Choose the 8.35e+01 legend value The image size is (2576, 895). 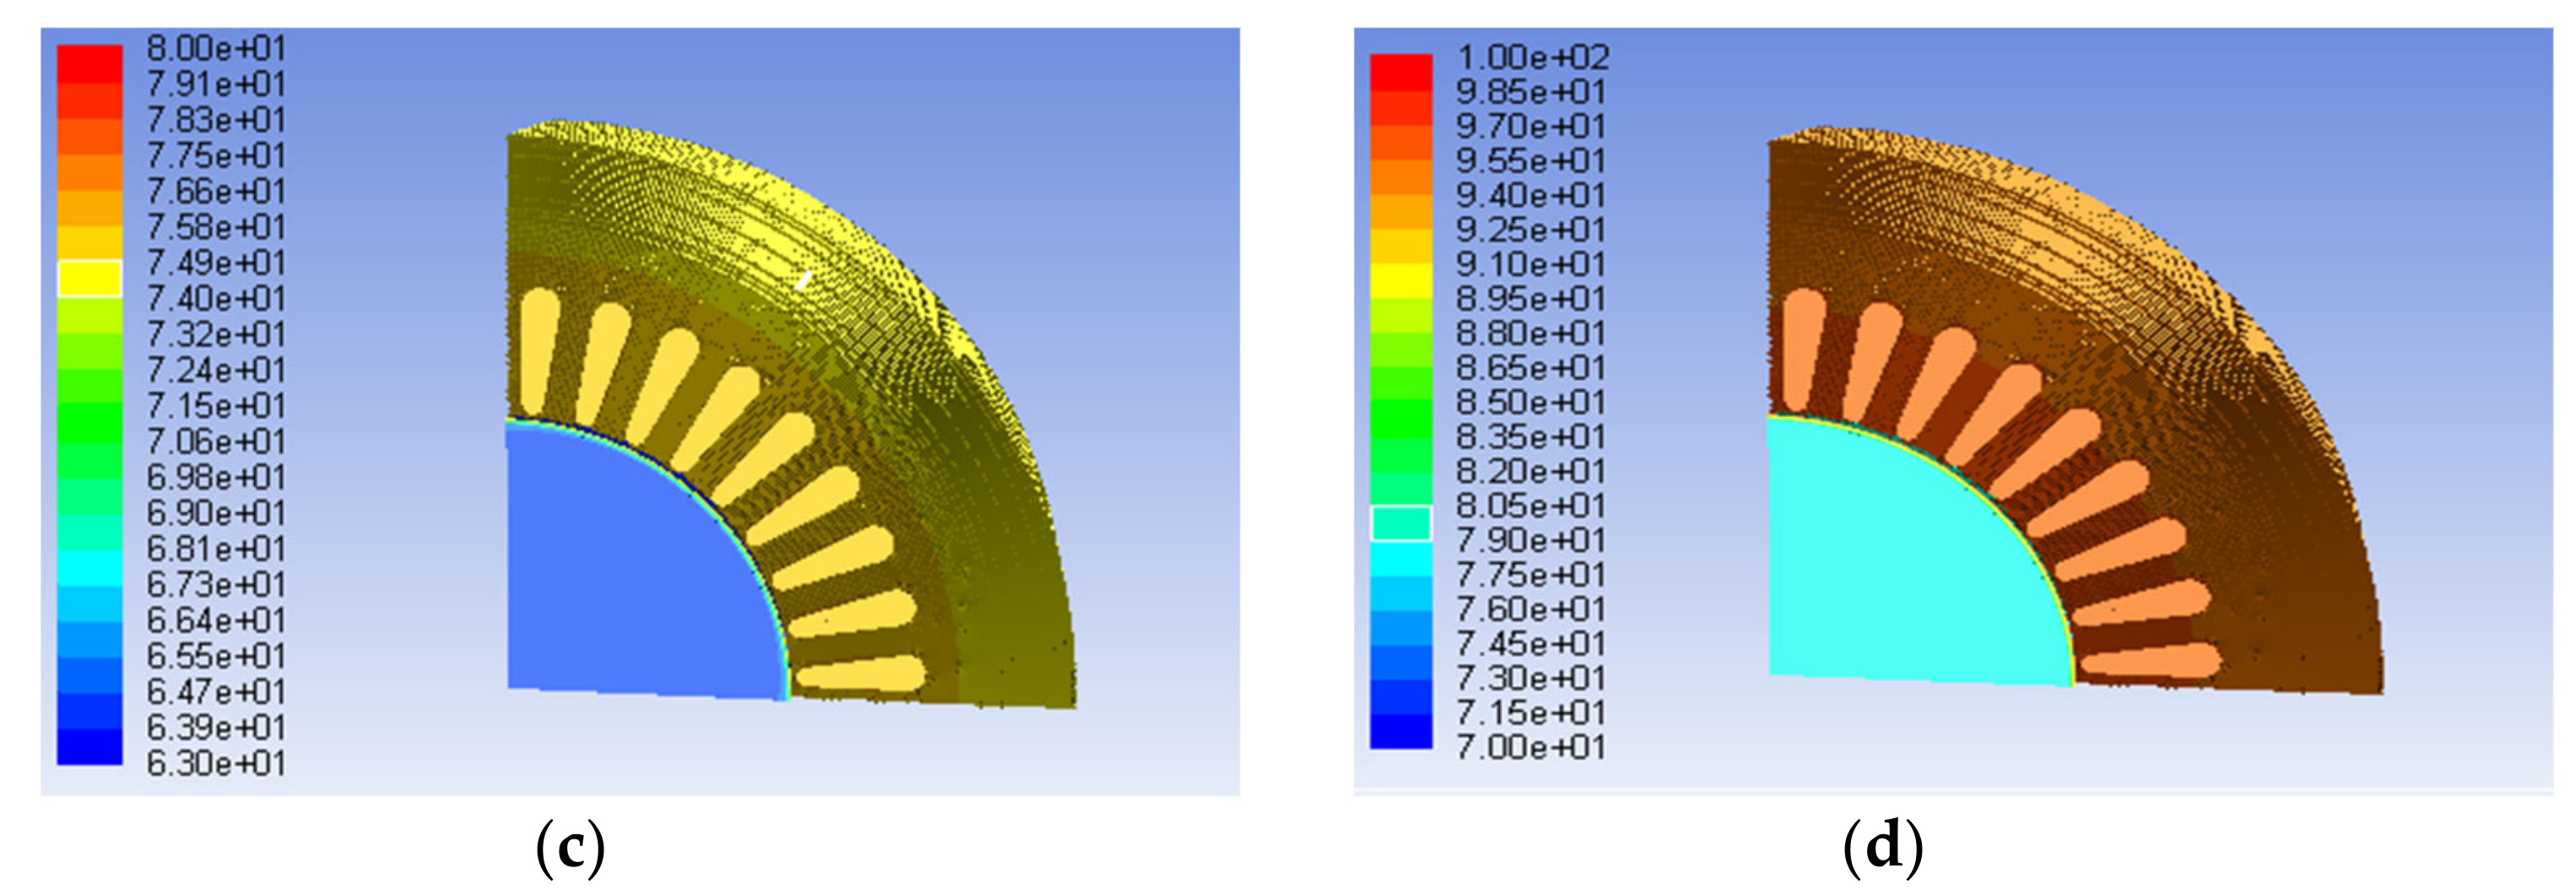[x=1531, y=437]
